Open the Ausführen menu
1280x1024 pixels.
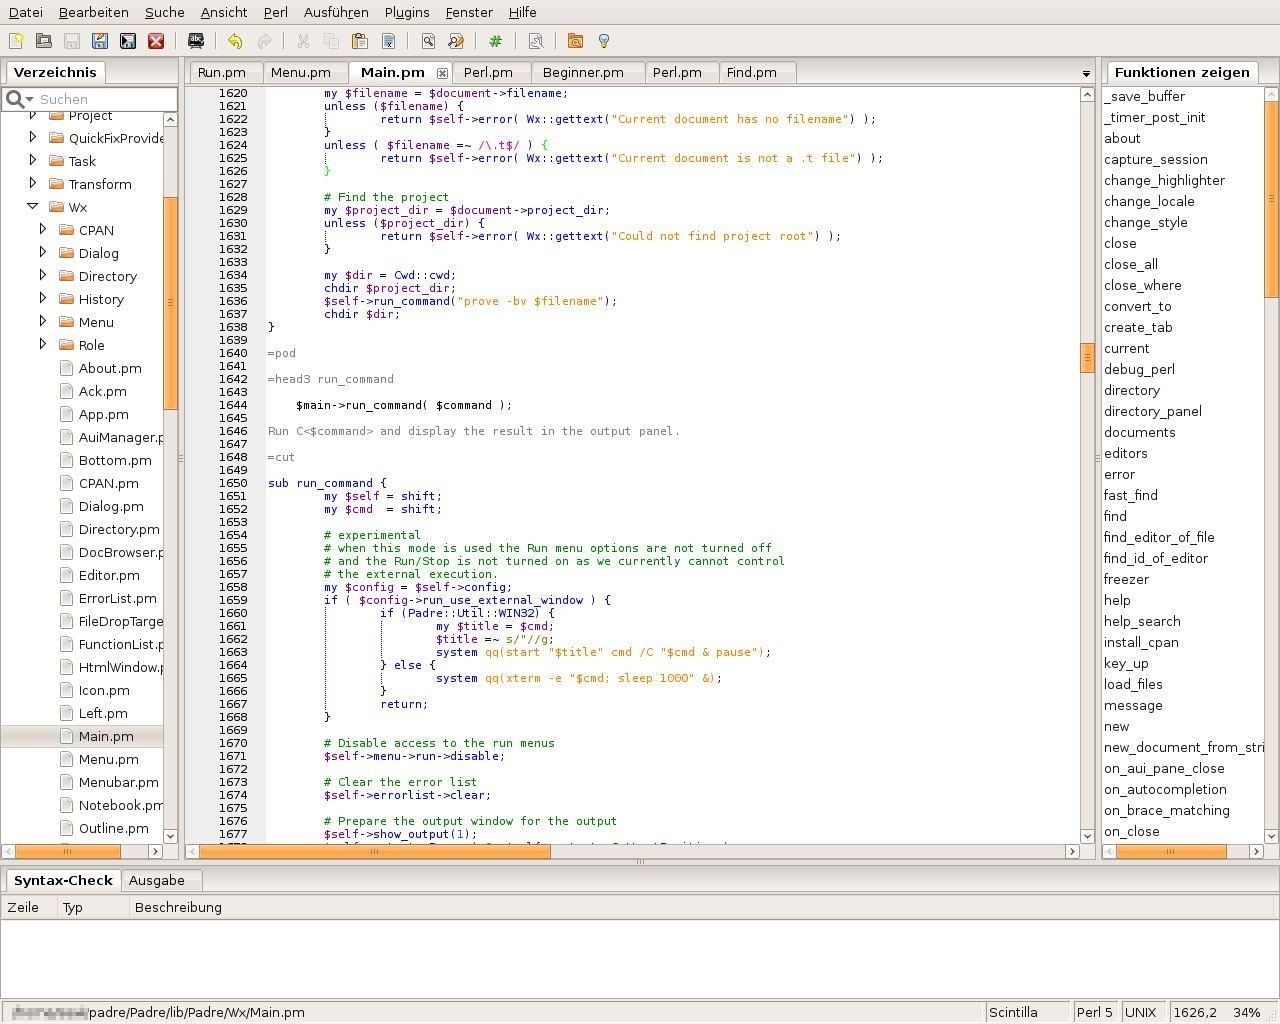[x=336, y=12]
